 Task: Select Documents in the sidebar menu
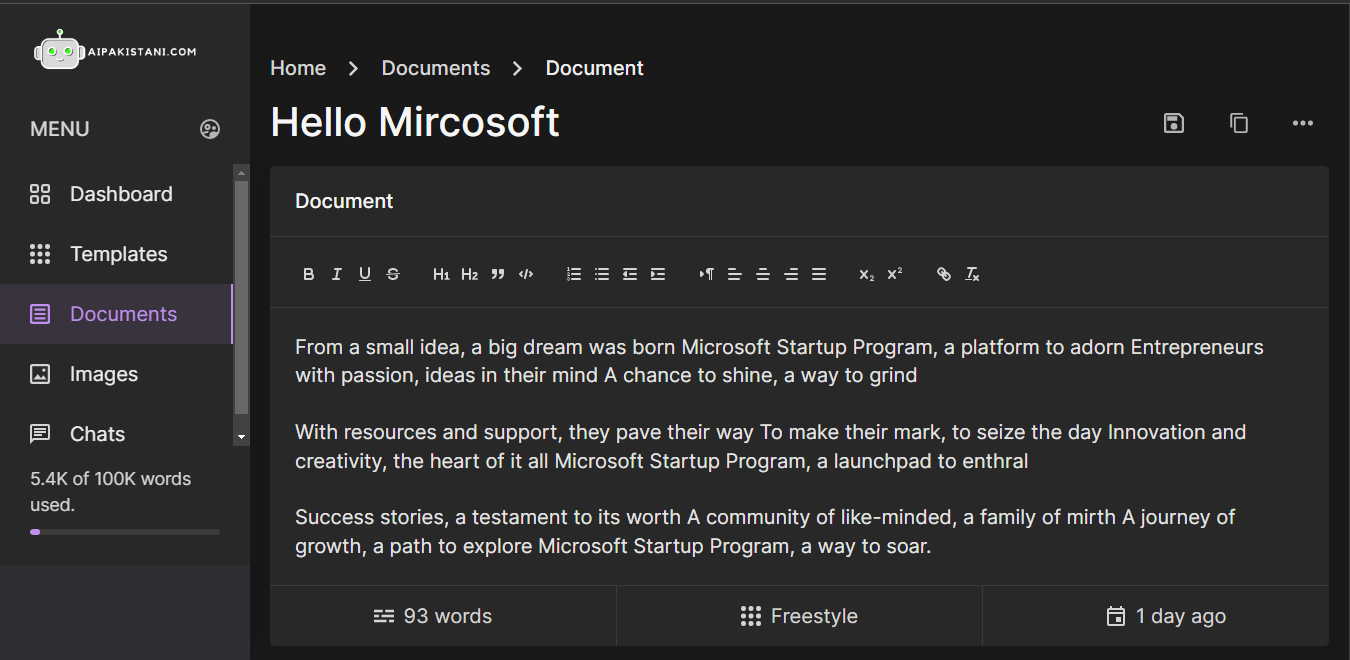point(116,314)
